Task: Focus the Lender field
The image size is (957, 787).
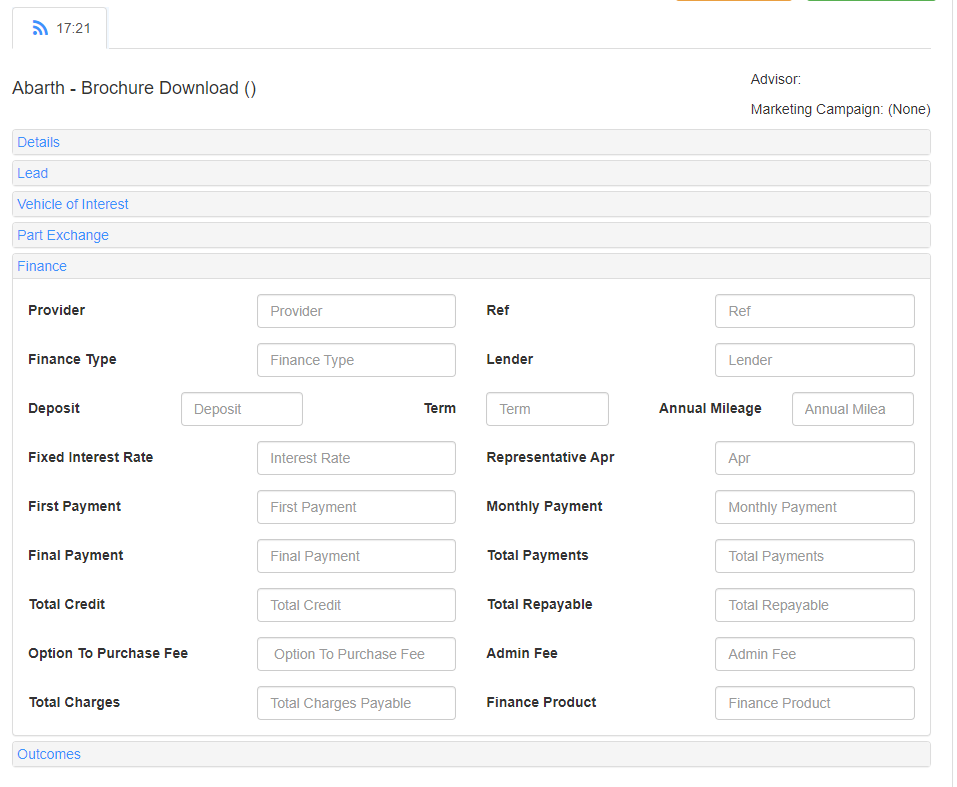Action: [x=815, y=360]
